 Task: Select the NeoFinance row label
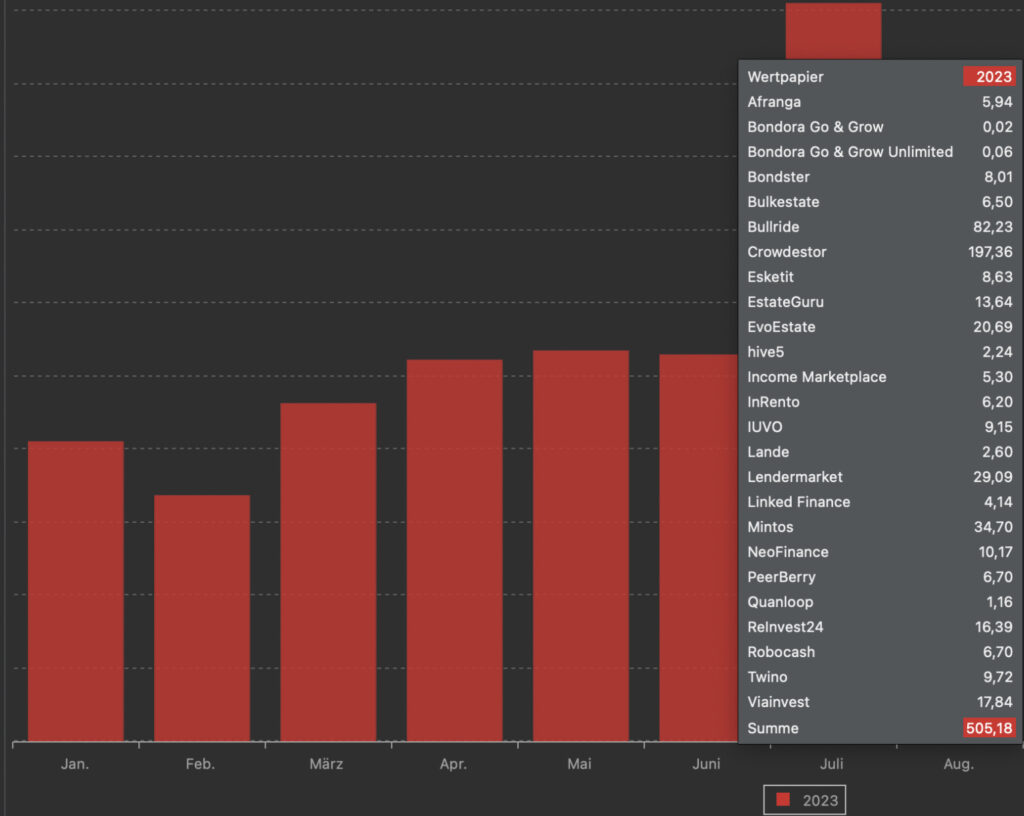[788, 552]
